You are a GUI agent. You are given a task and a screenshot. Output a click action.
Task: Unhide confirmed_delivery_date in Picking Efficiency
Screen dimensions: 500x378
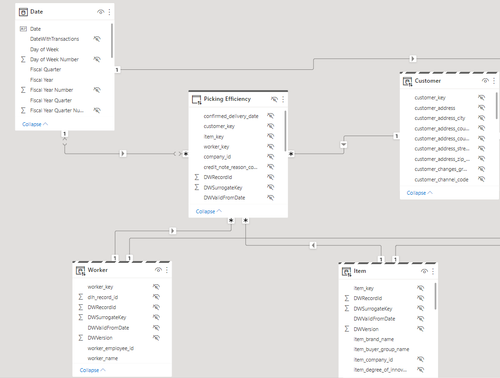click(271, 116)
